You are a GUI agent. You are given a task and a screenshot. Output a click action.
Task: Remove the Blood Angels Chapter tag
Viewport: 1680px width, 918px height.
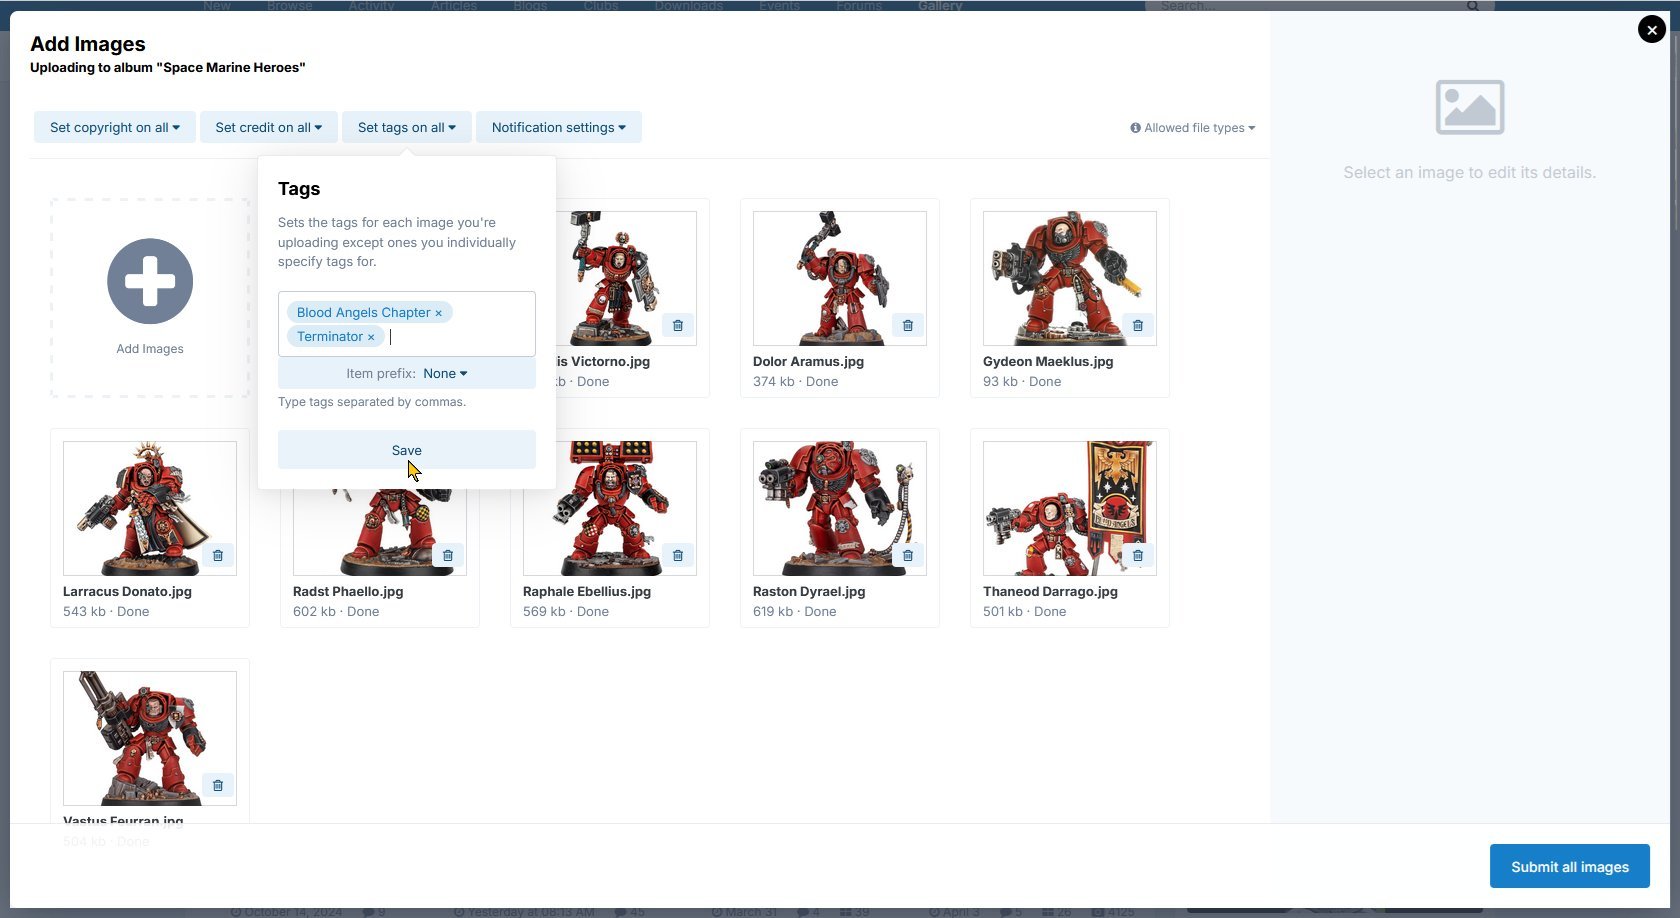pos(438,313)
